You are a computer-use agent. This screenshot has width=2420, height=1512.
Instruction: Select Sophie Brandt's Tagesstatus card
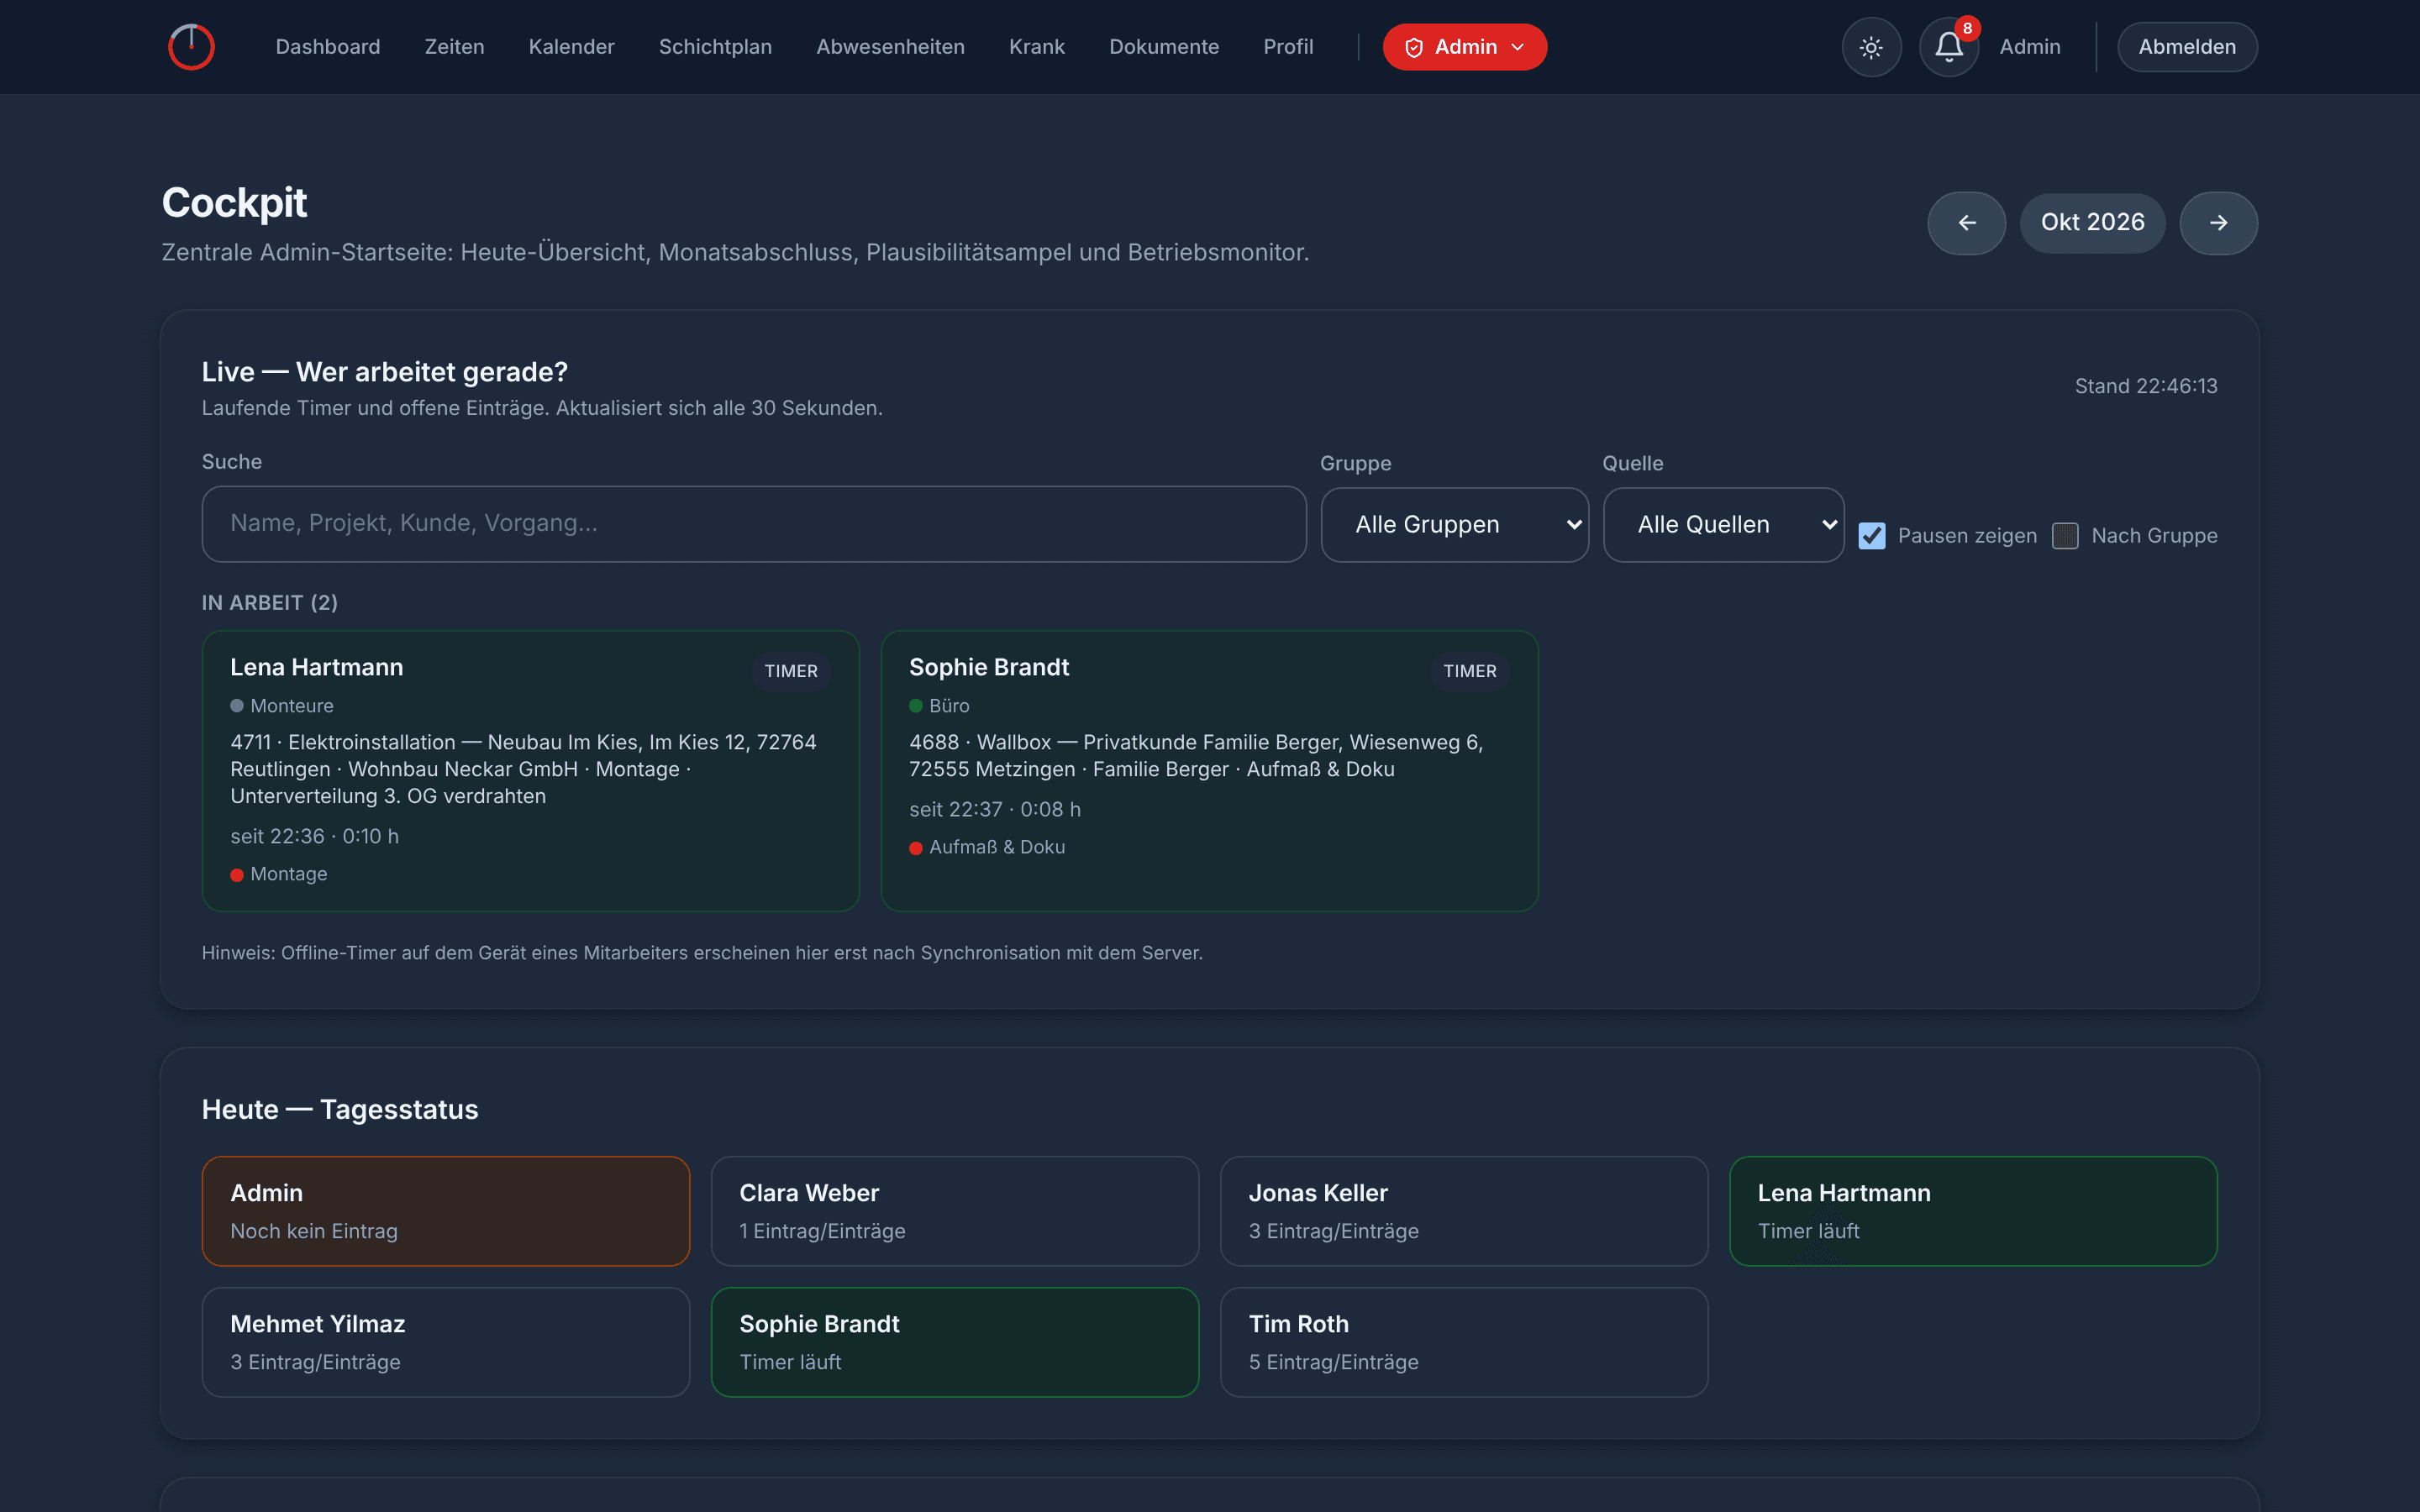955,1342
